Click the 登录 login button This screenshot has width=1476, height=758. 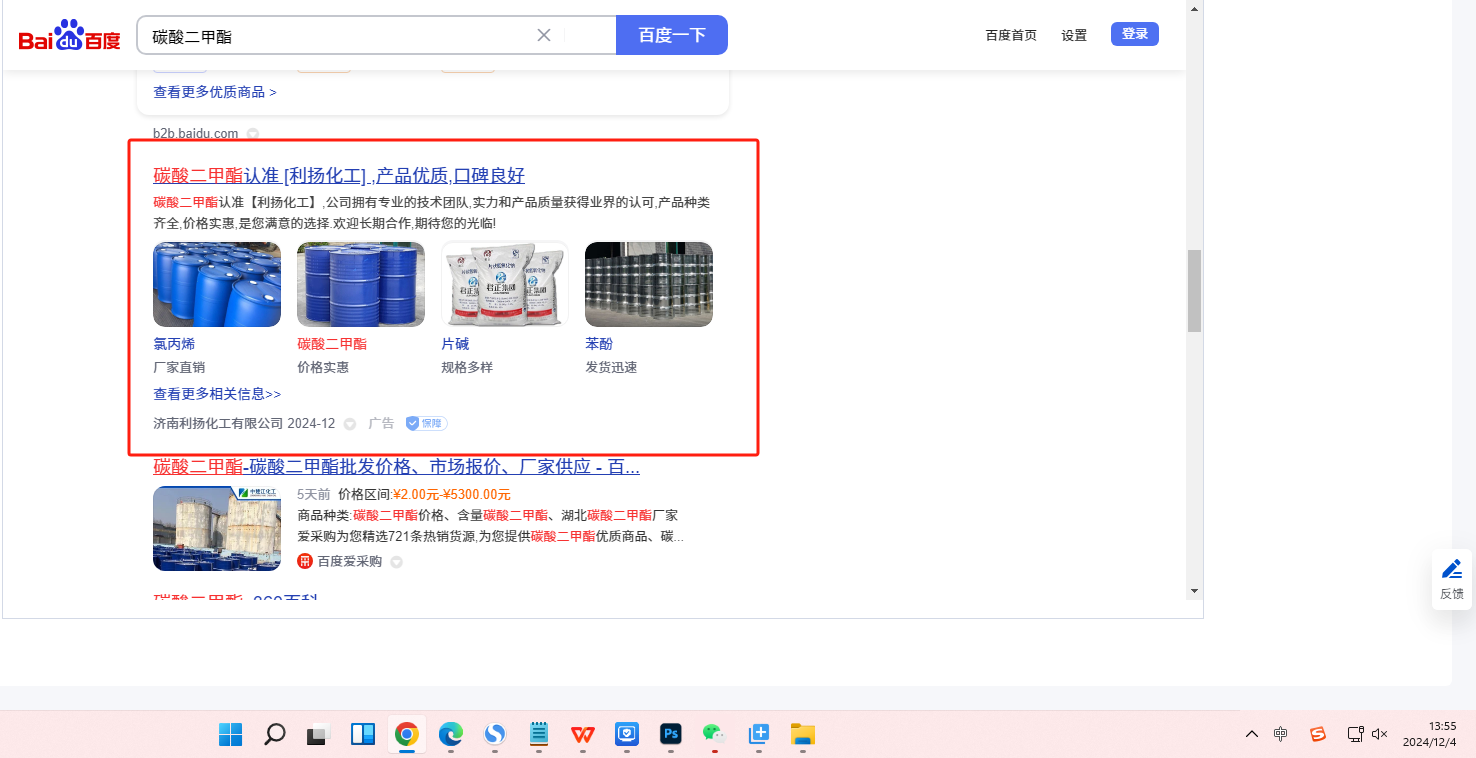tap(1135, 34)
